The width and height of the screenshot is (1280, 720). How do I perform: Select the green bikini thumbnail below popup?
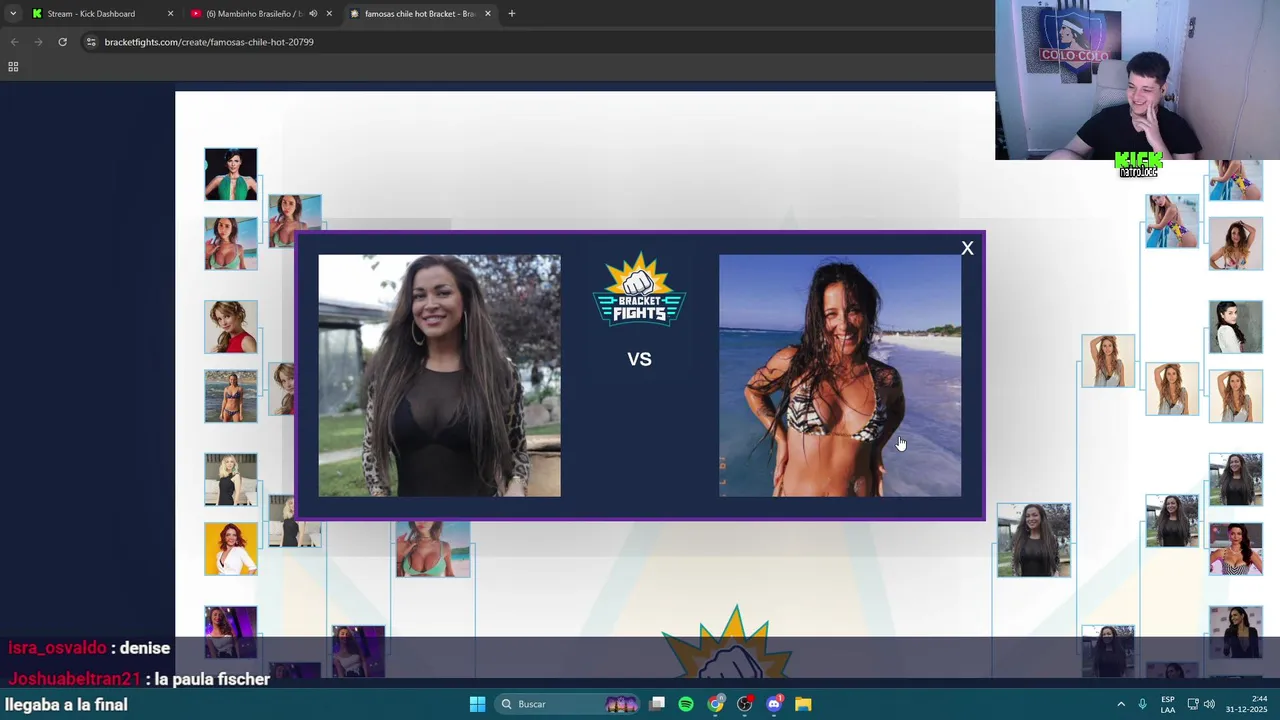(433, 548)
